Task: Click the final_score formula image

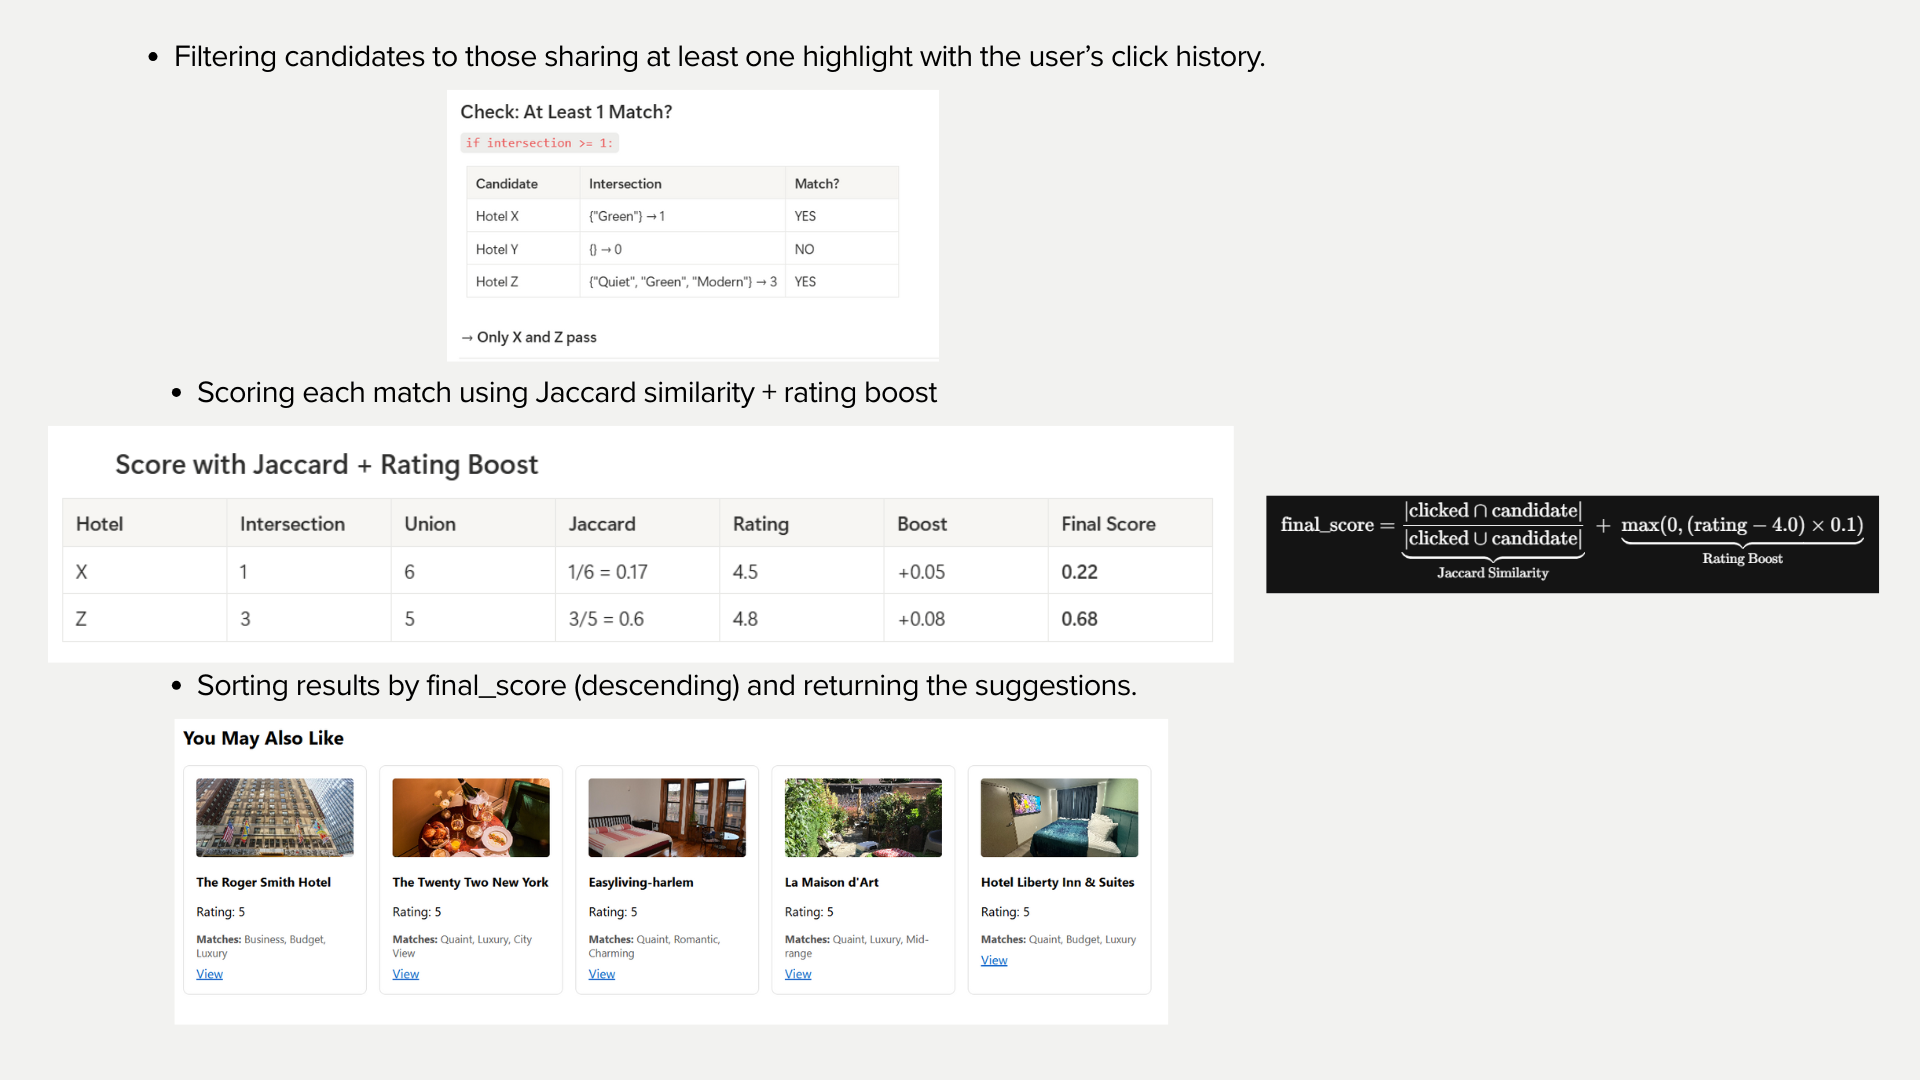Action: (x=1571, y=543)
